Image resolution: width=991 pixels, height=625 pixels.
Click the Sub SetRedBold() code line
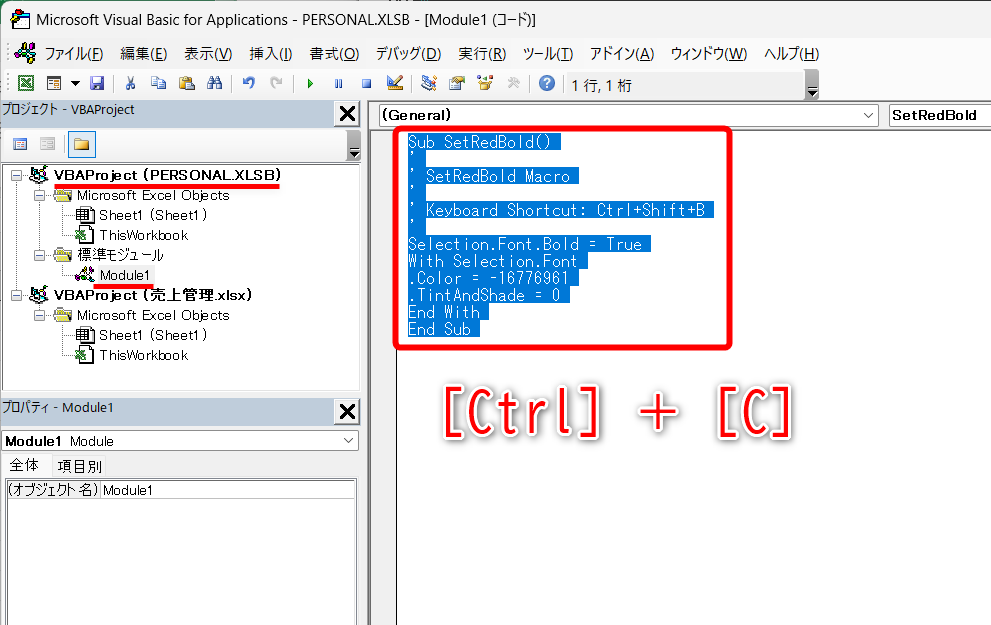[479, 142]
